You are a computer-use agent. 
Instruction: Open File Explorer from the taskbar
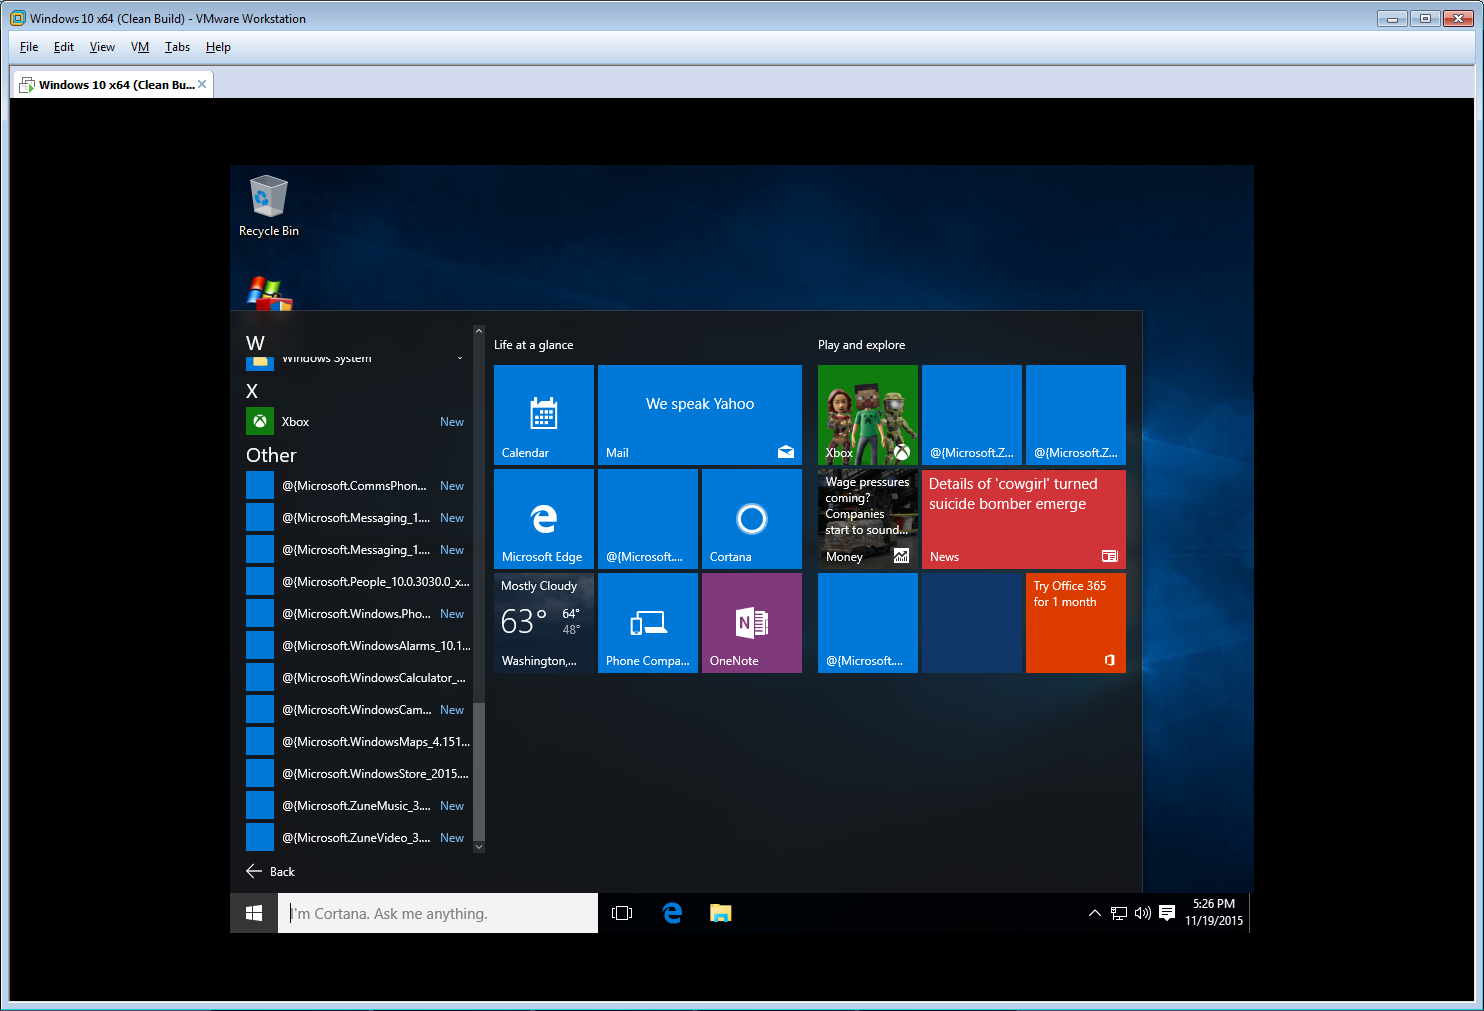point(720,913)
